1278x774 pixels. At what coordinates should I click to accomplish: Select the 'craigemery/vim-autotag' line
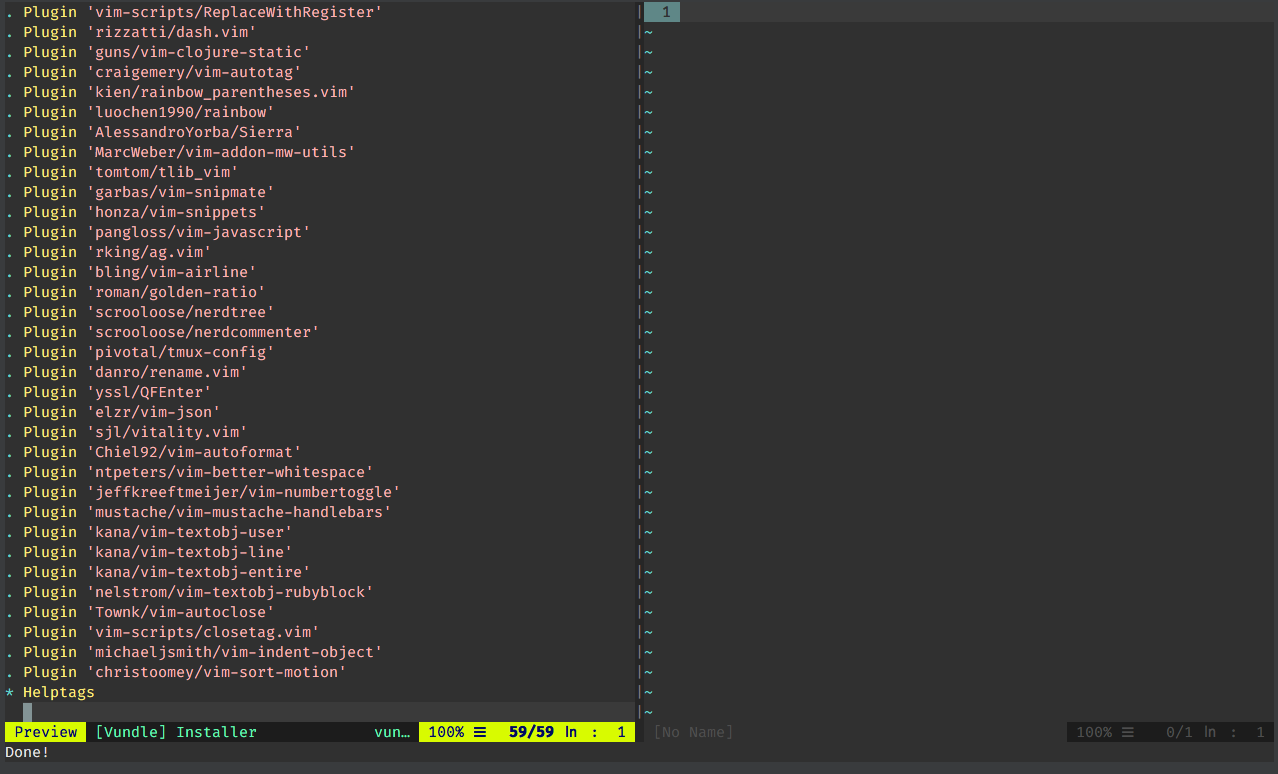point(153,72)
